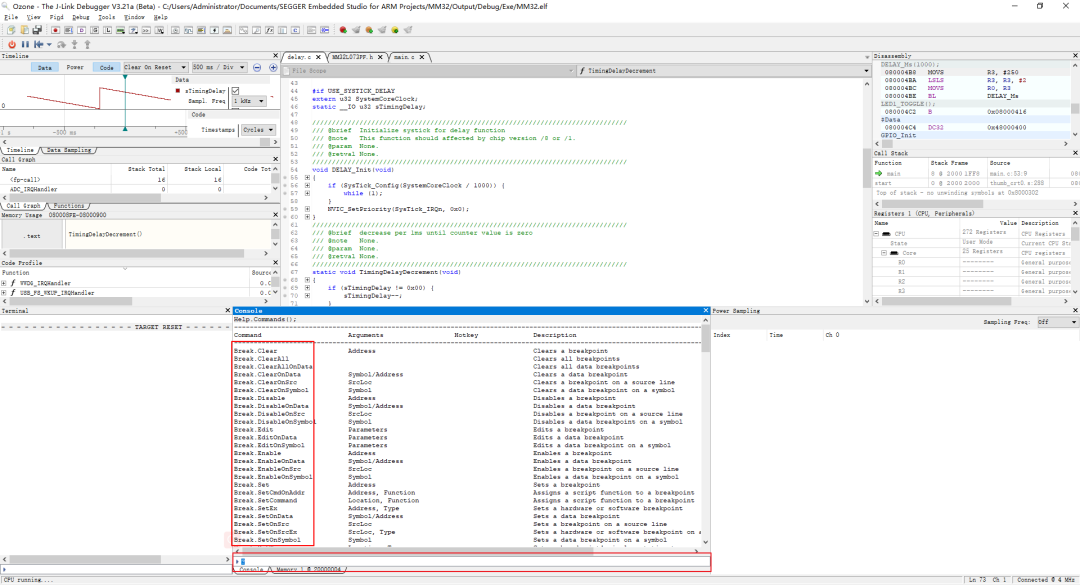Click the red power reset icon
This screenshot has height=585, width=1080.
coord(12,44)
